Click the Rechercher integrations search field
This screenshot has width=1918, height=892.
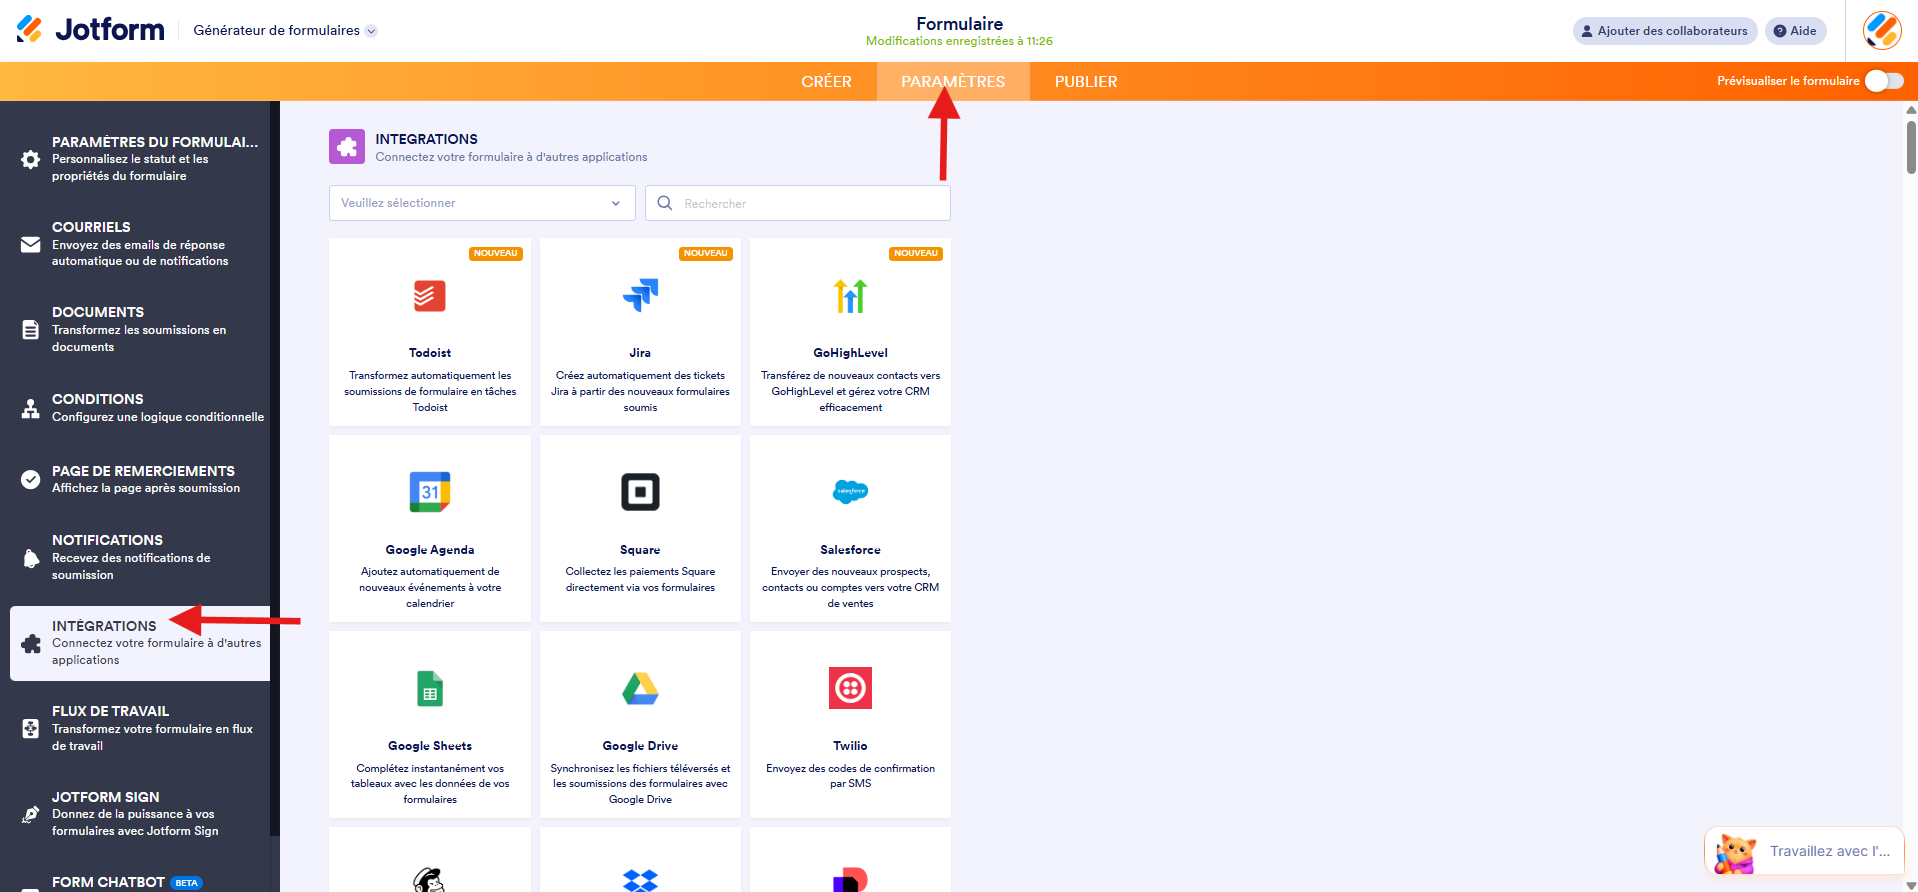(x=810, y=203)
